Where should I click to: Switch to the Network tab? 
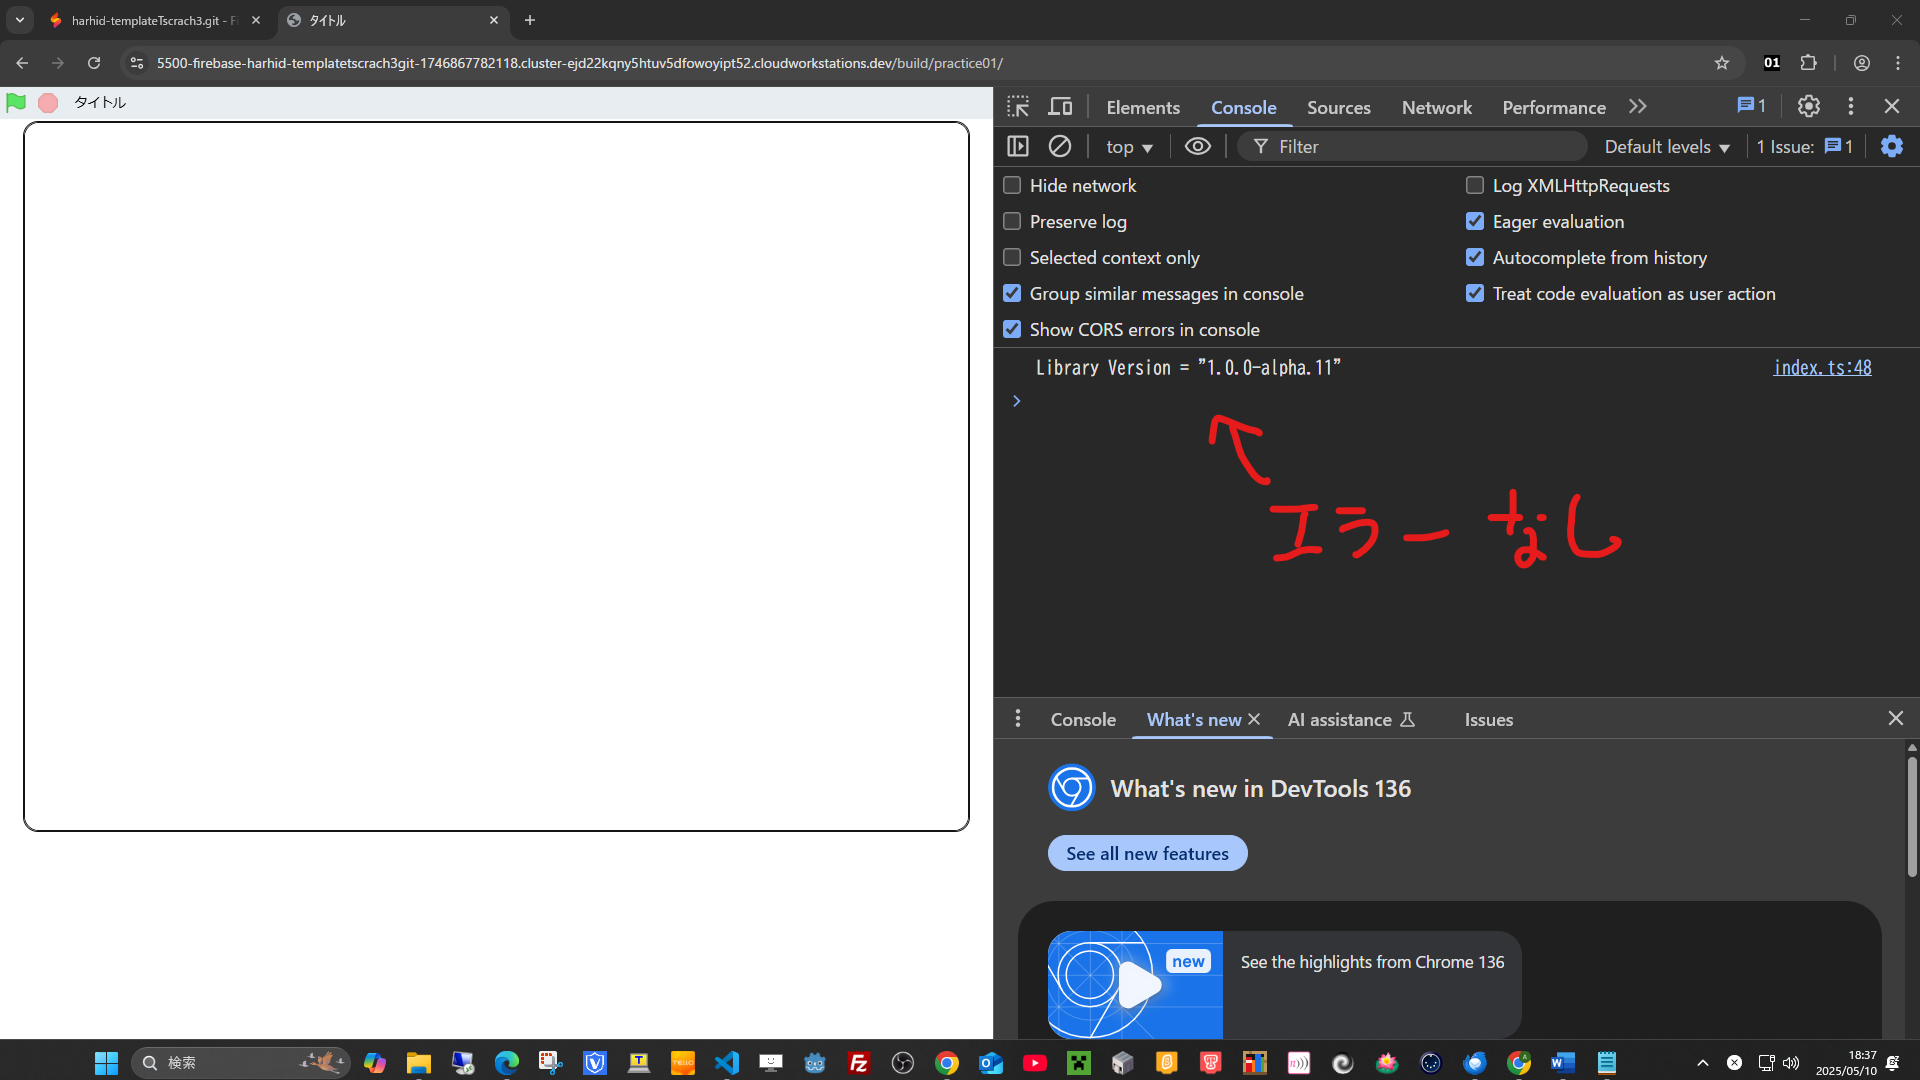[x=1436, y=107]
